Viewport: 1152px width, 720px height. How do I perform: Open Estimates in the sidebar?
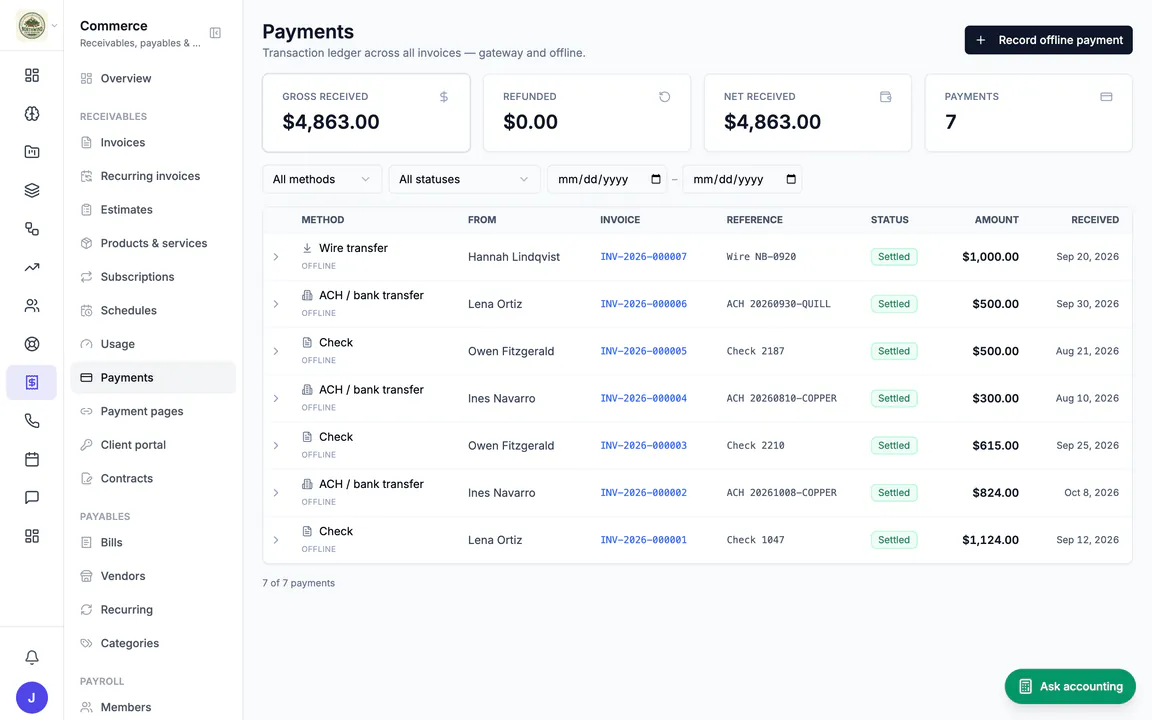click(153, 210)
